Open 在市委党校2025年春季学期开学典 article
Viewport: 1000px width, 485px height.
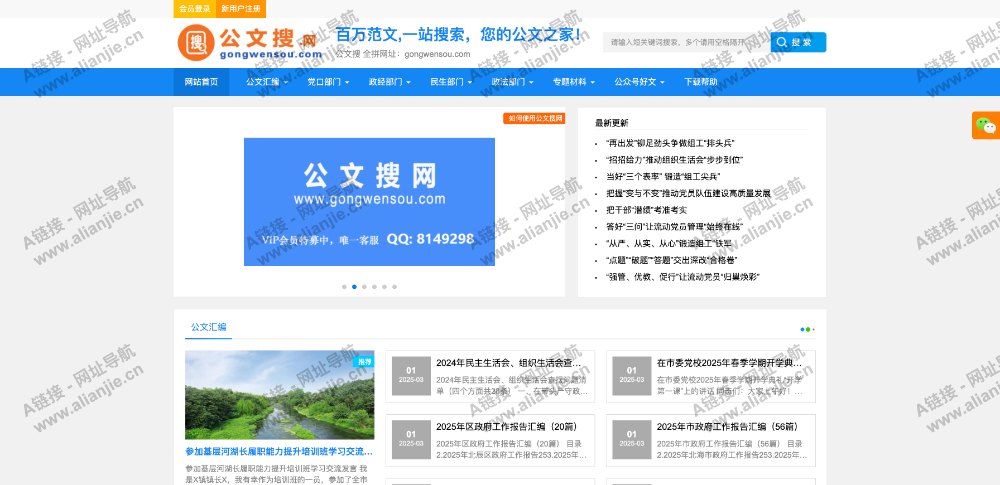pos(729,362)
